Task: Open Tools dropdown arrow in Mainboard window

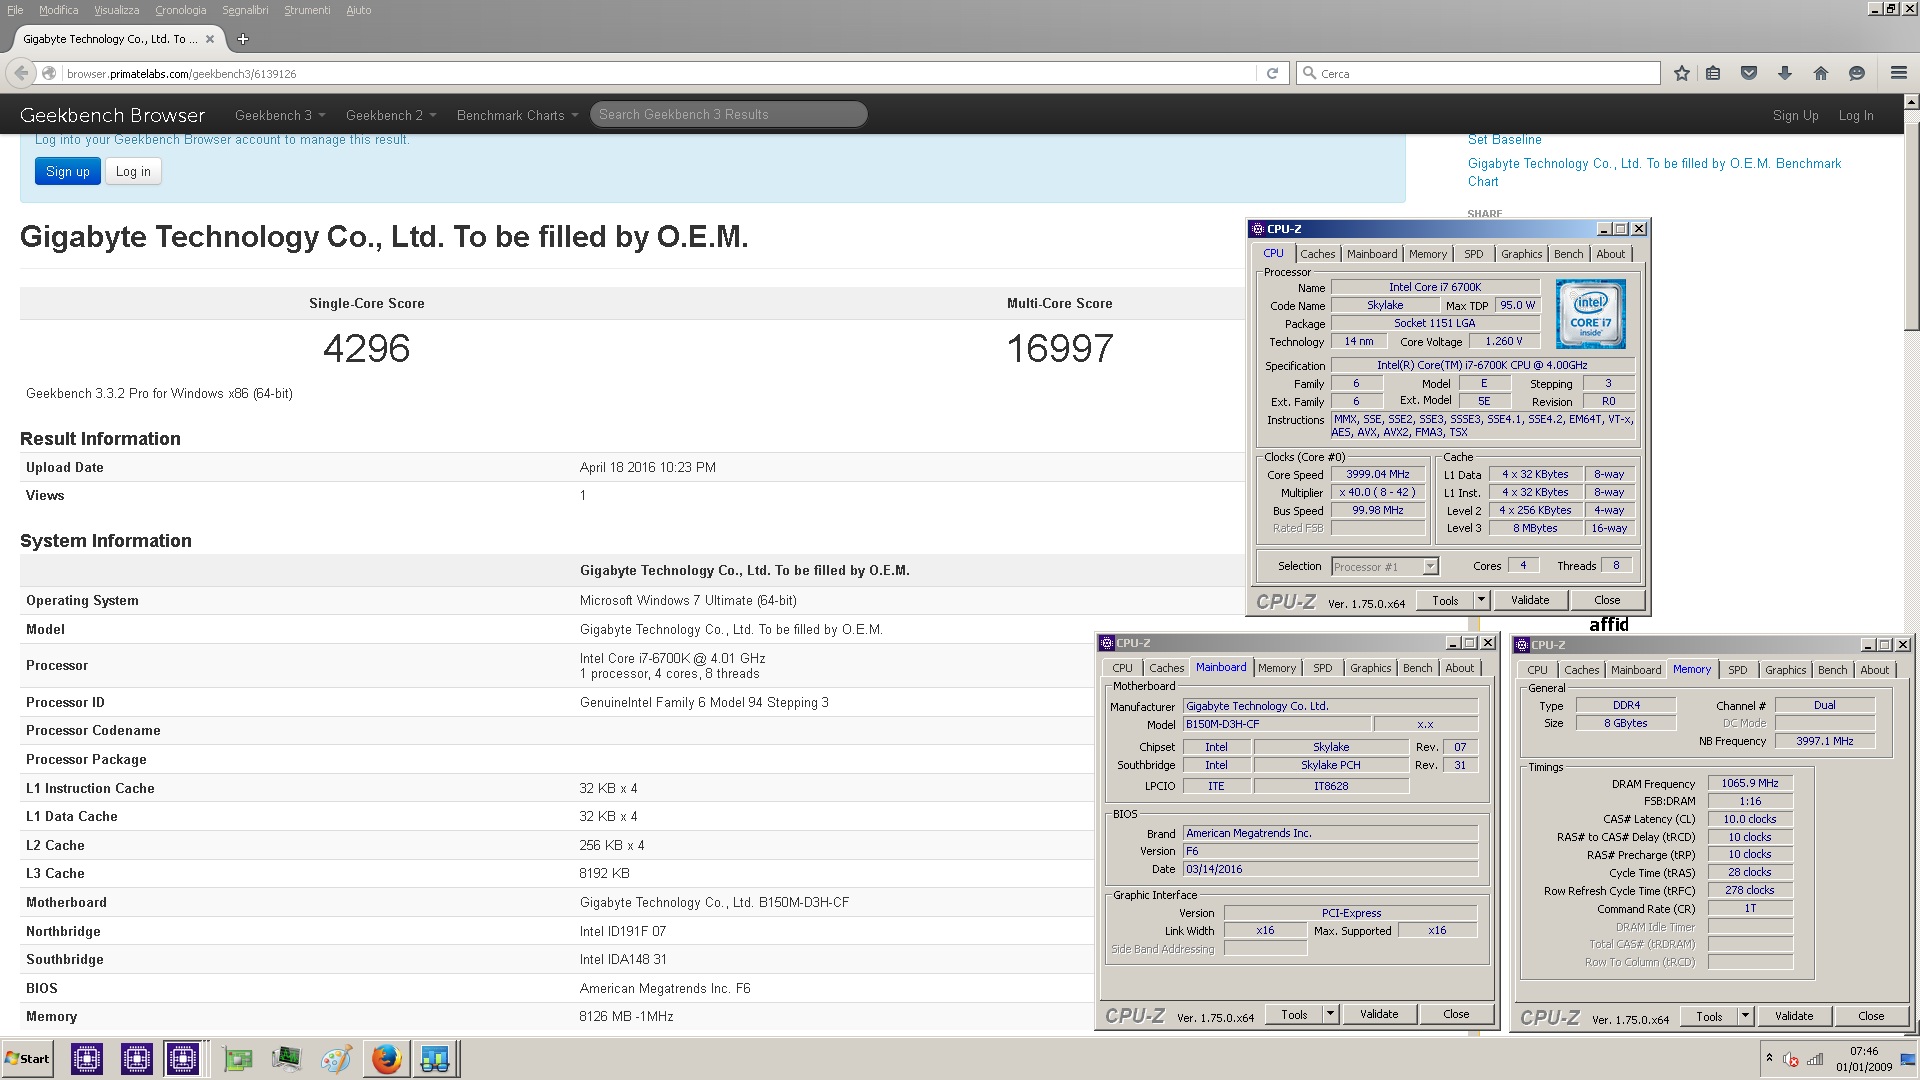Action: (1330, 1014)
